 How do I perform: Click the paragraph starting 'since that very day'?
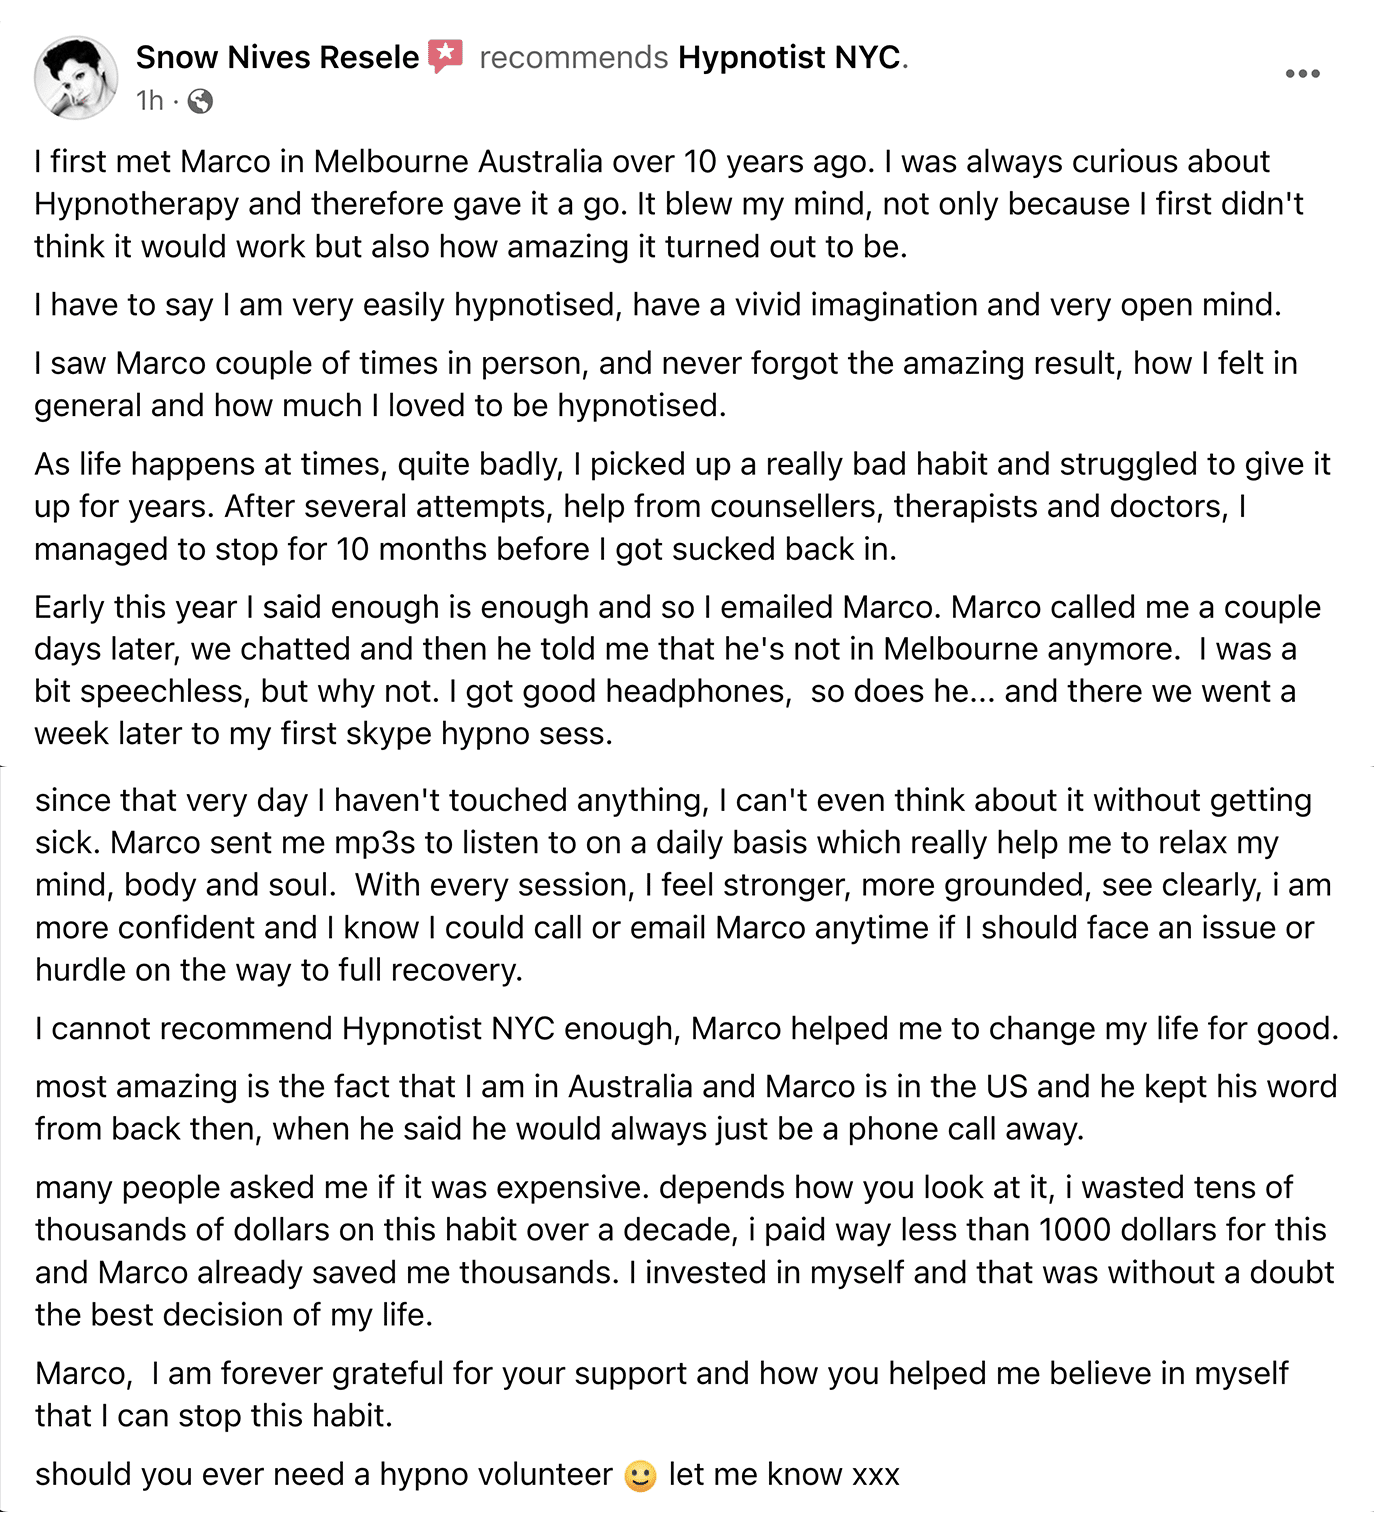(x=683, y=885)
